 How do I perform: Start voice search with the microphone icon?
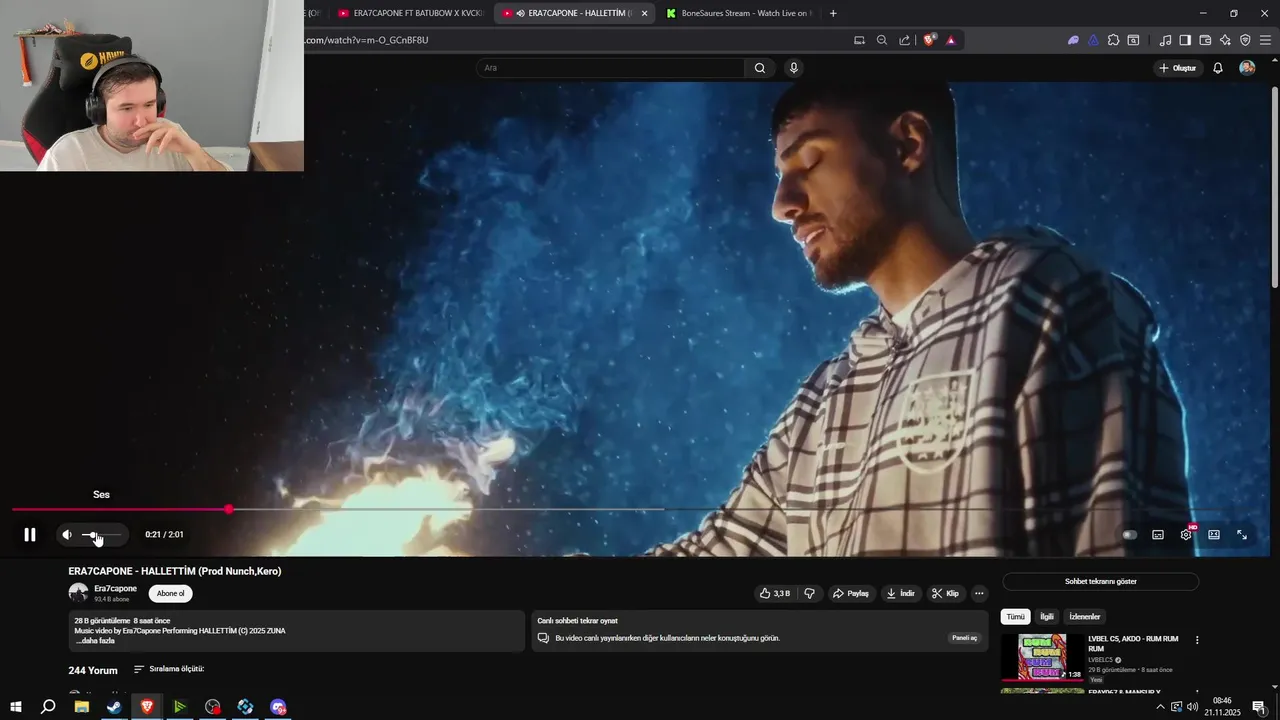click(794, 68)
